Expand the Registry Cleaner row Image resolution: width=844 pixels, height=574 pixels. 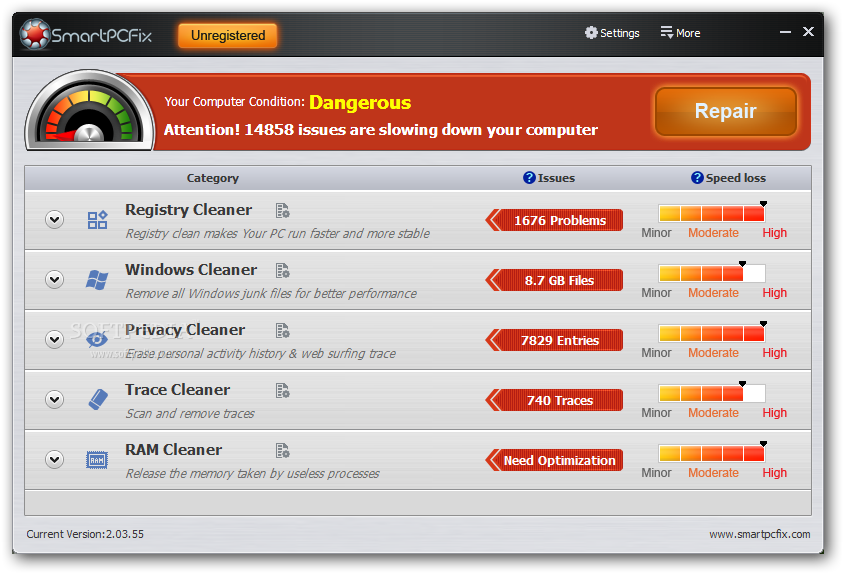[x=54, y=220]
